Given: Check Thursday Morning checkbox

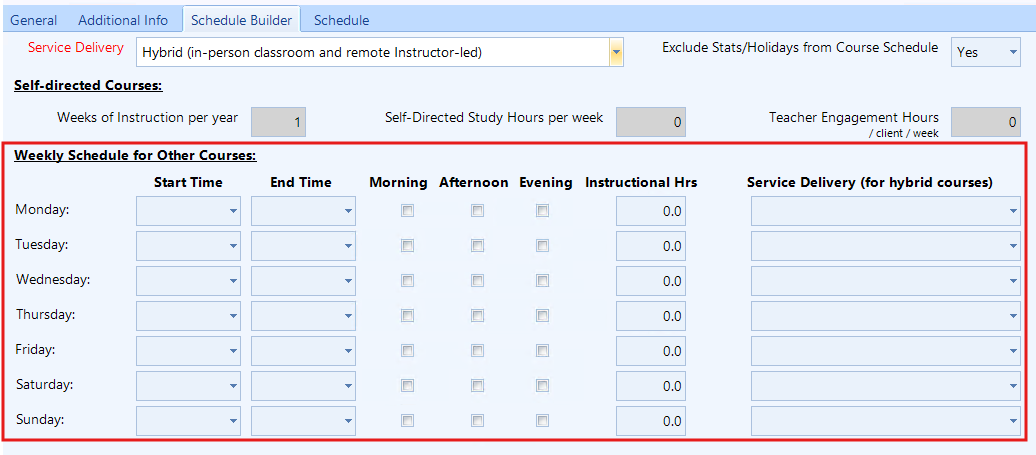Looking at the screenshot, I should (x=408, y=316).
